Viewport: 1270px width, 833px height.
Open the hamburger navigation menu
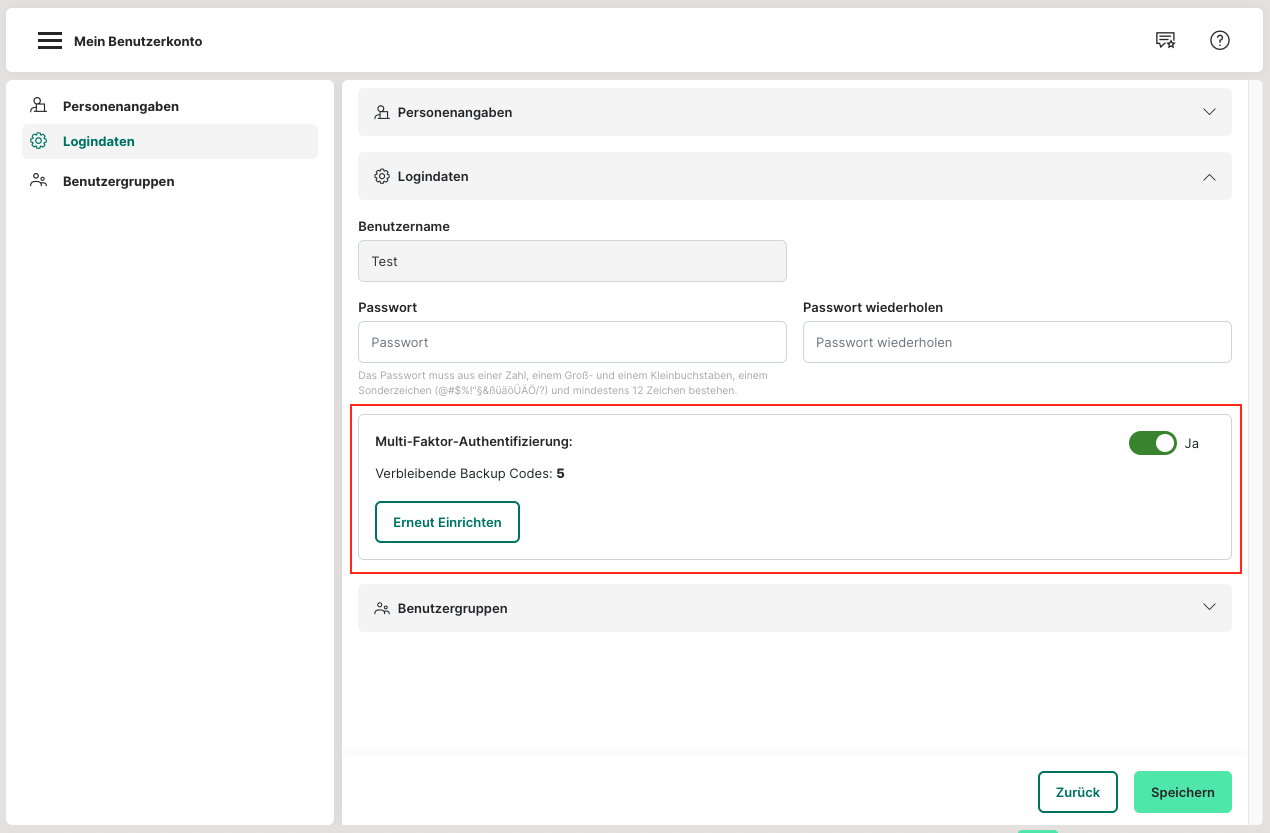[50, 41]
